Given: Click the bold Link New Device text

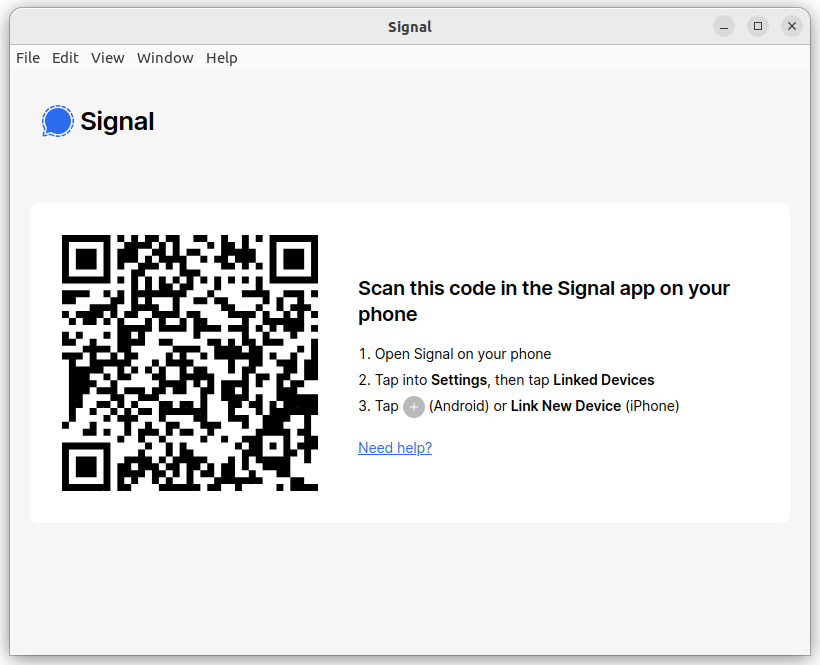Looking at the screenshot, I should click(x=566, y=406).
